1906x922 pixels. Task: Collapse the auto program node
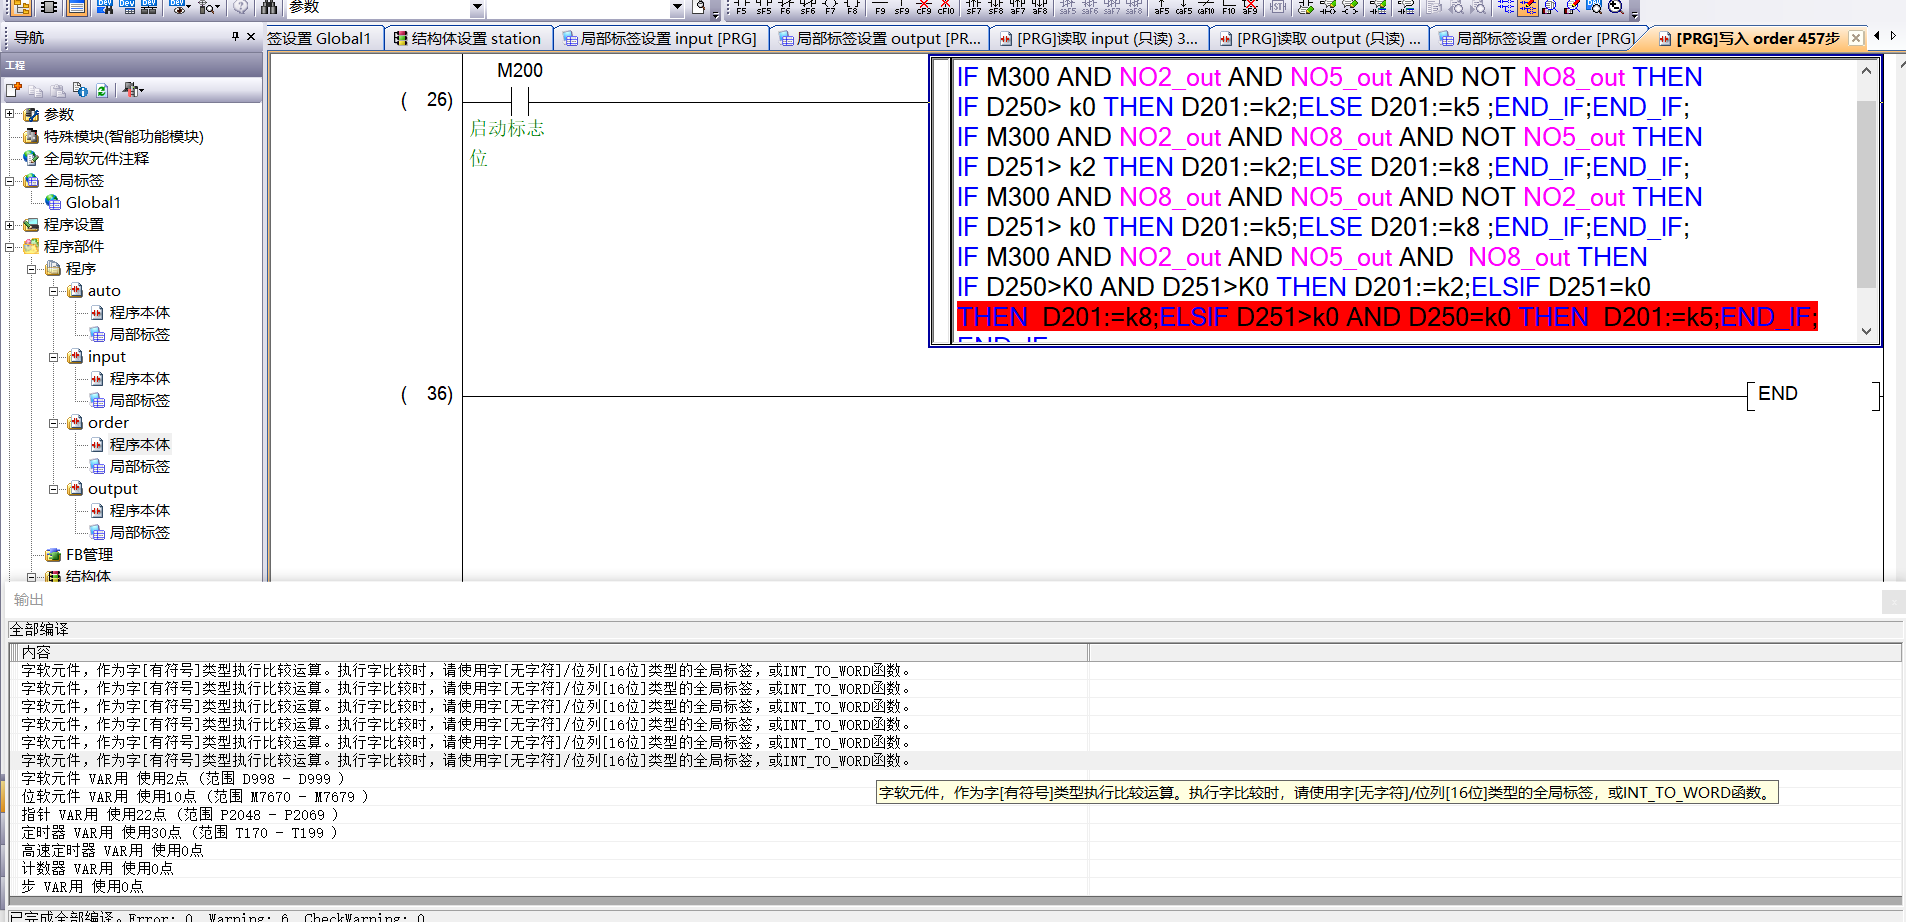tap(54, 291)
